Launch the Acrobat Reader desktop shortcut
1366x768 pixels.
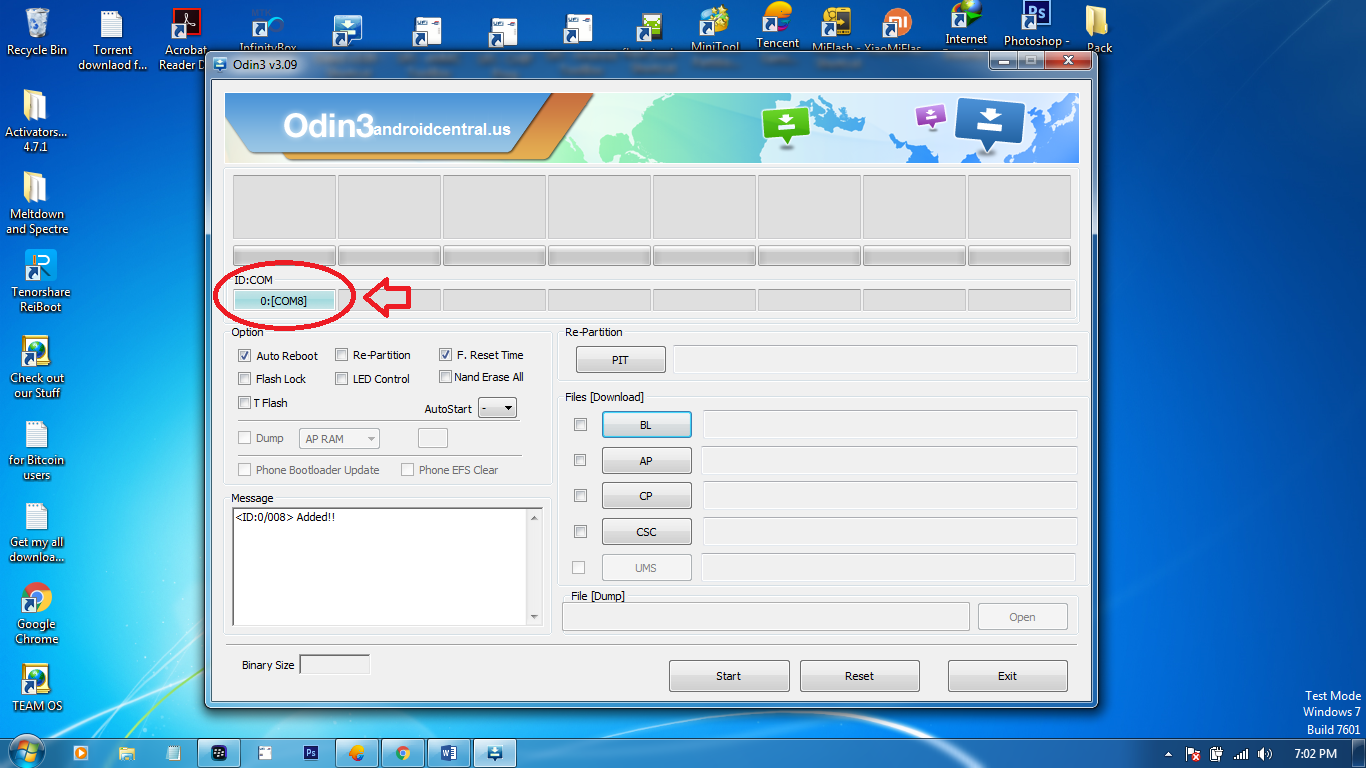point(186,40)
